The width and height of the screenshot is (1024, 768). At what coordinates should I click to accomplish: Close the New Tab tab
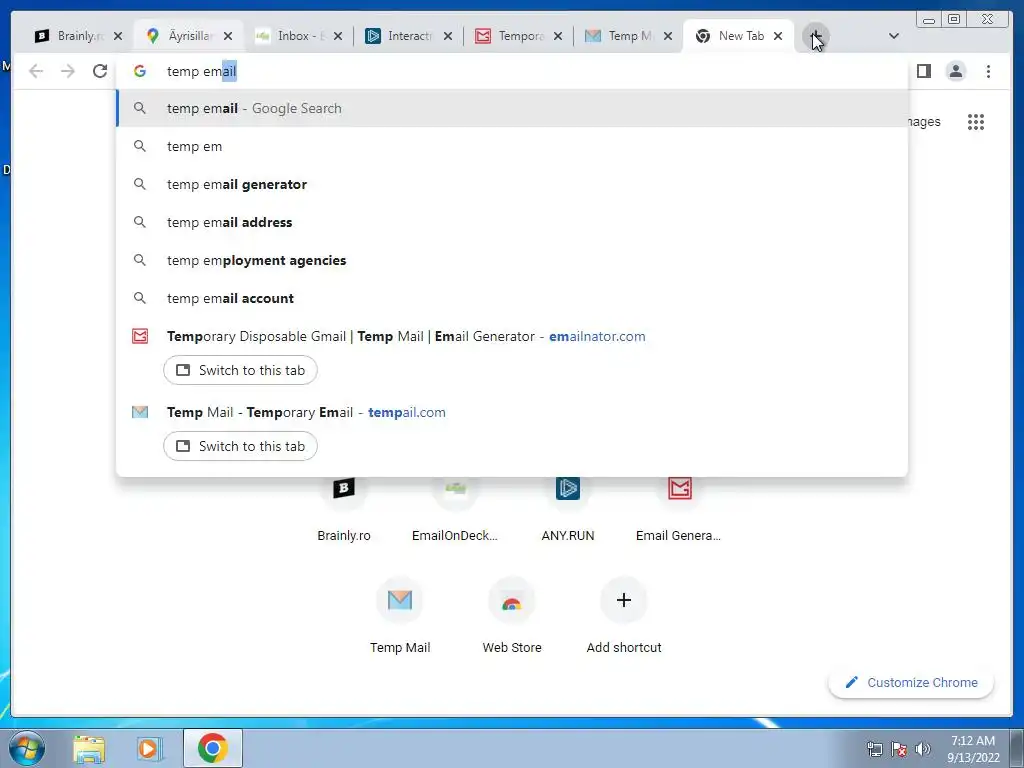click(x=778, y=36)
